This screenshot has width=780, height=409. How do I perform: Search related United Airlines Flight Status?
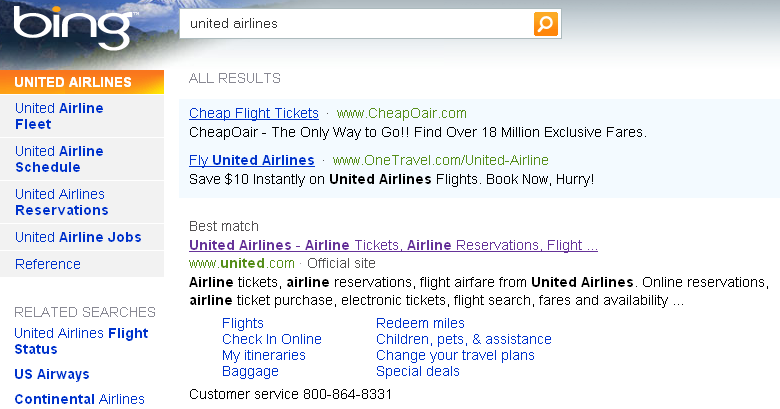click(x=81, y=341)
